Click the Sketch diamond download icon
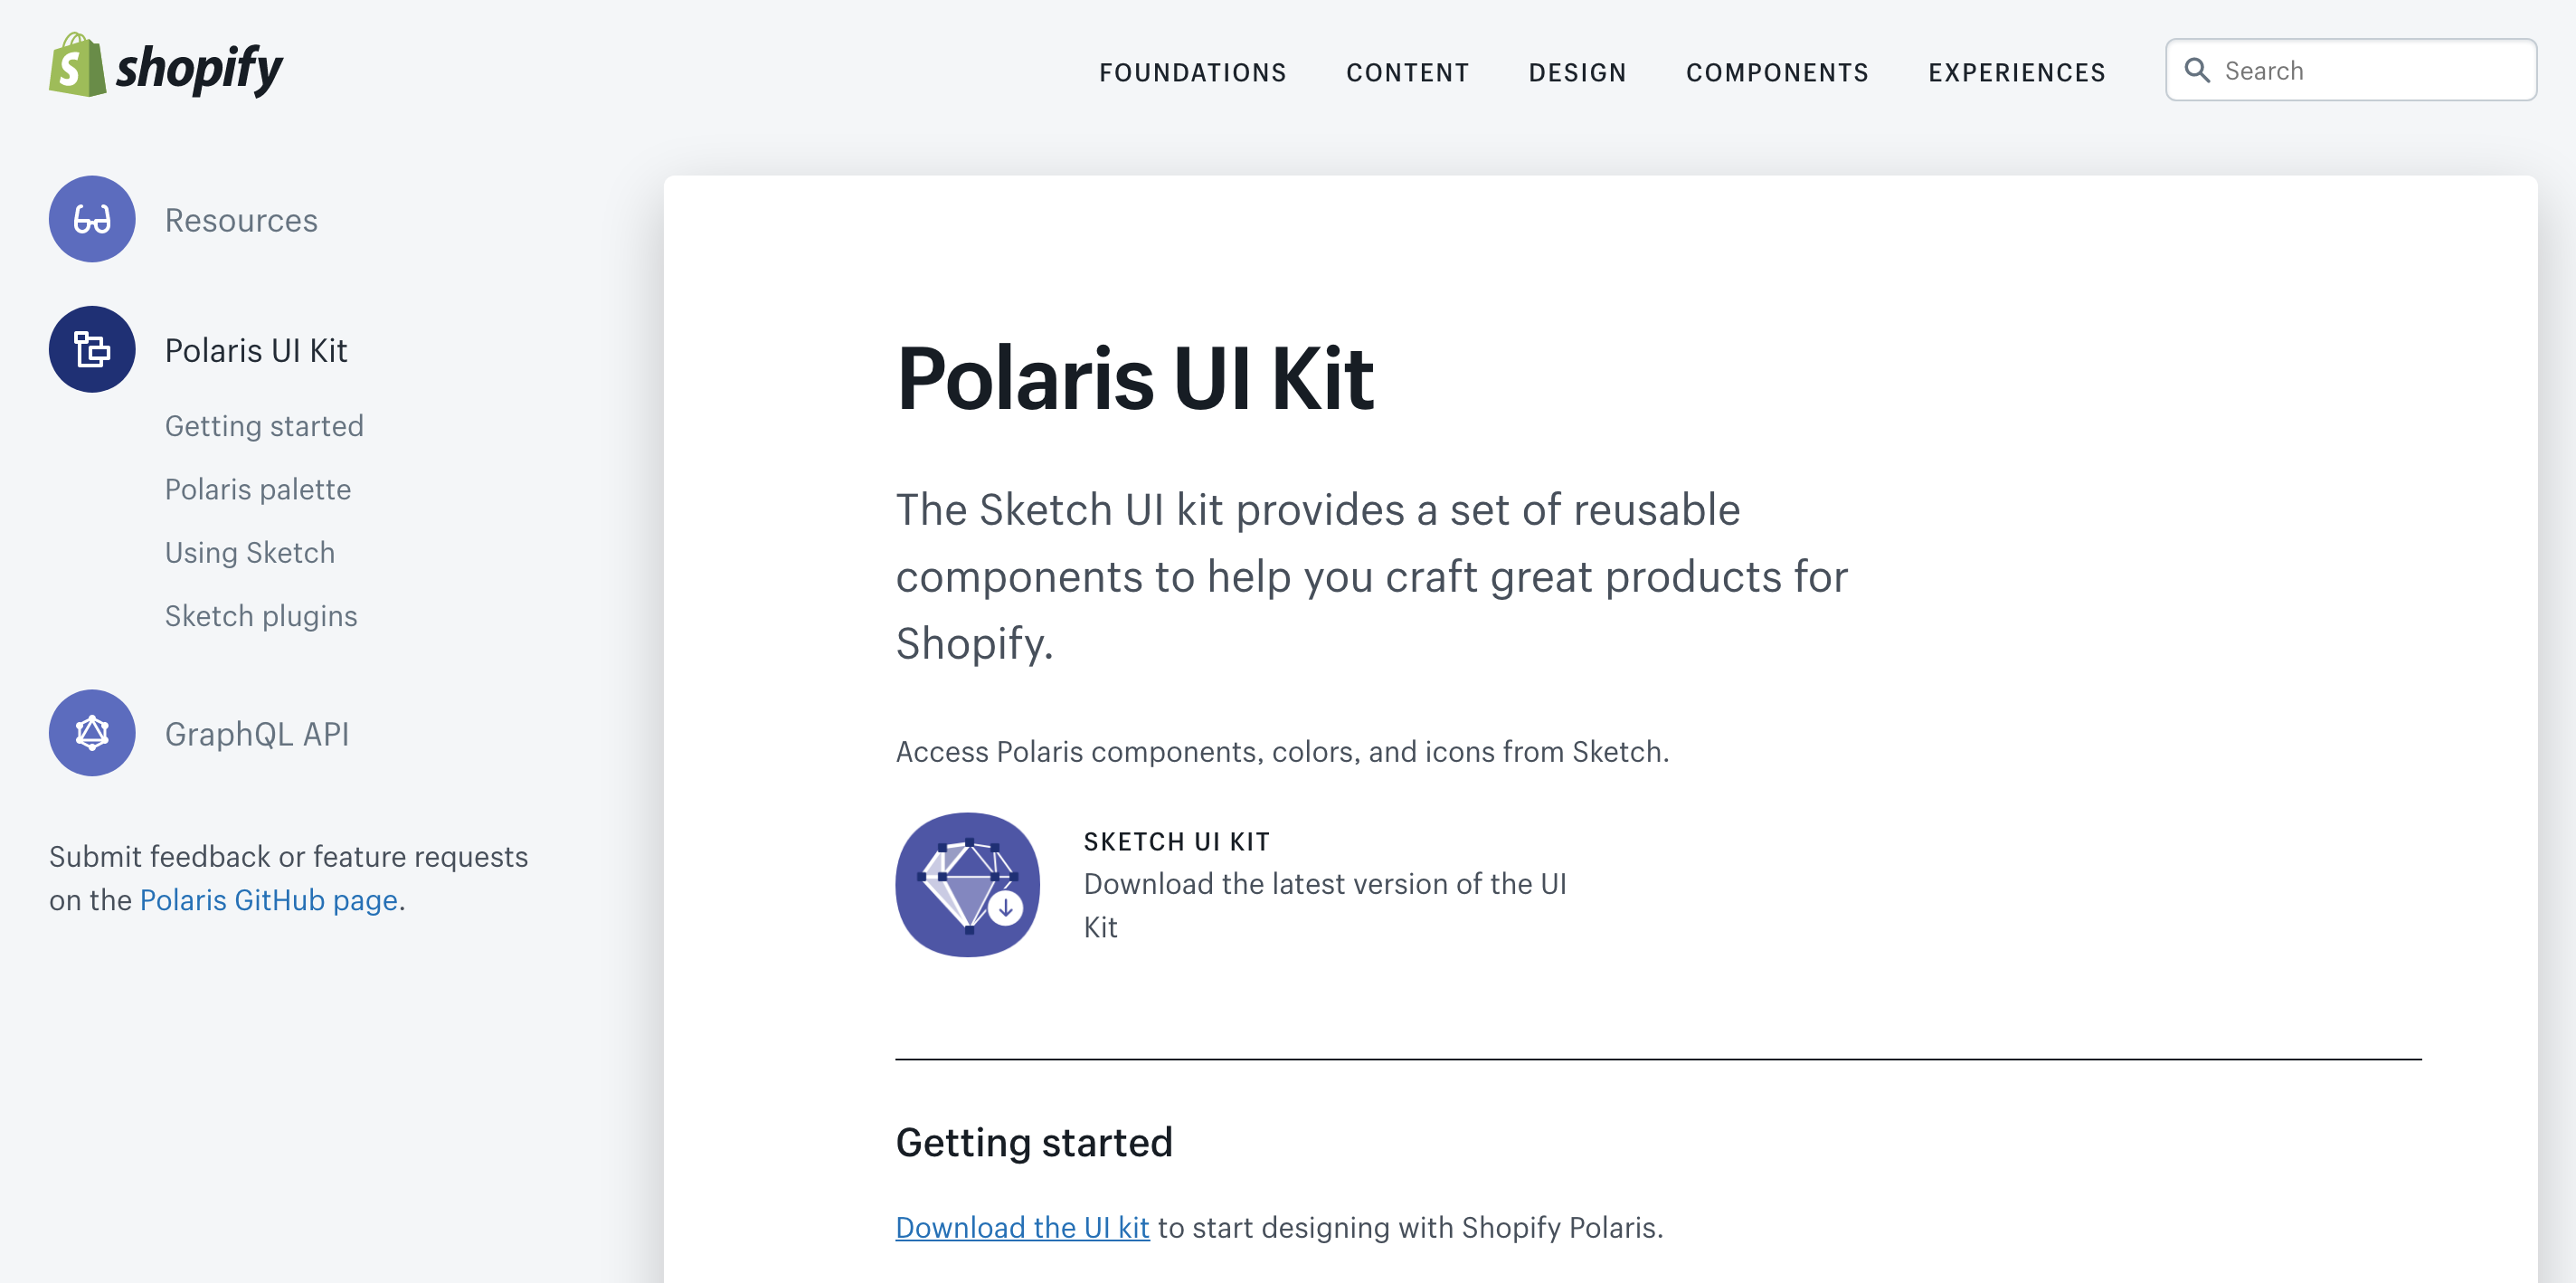The image size is (2576, 1283). pyautogui.click(x=967, y=884)
